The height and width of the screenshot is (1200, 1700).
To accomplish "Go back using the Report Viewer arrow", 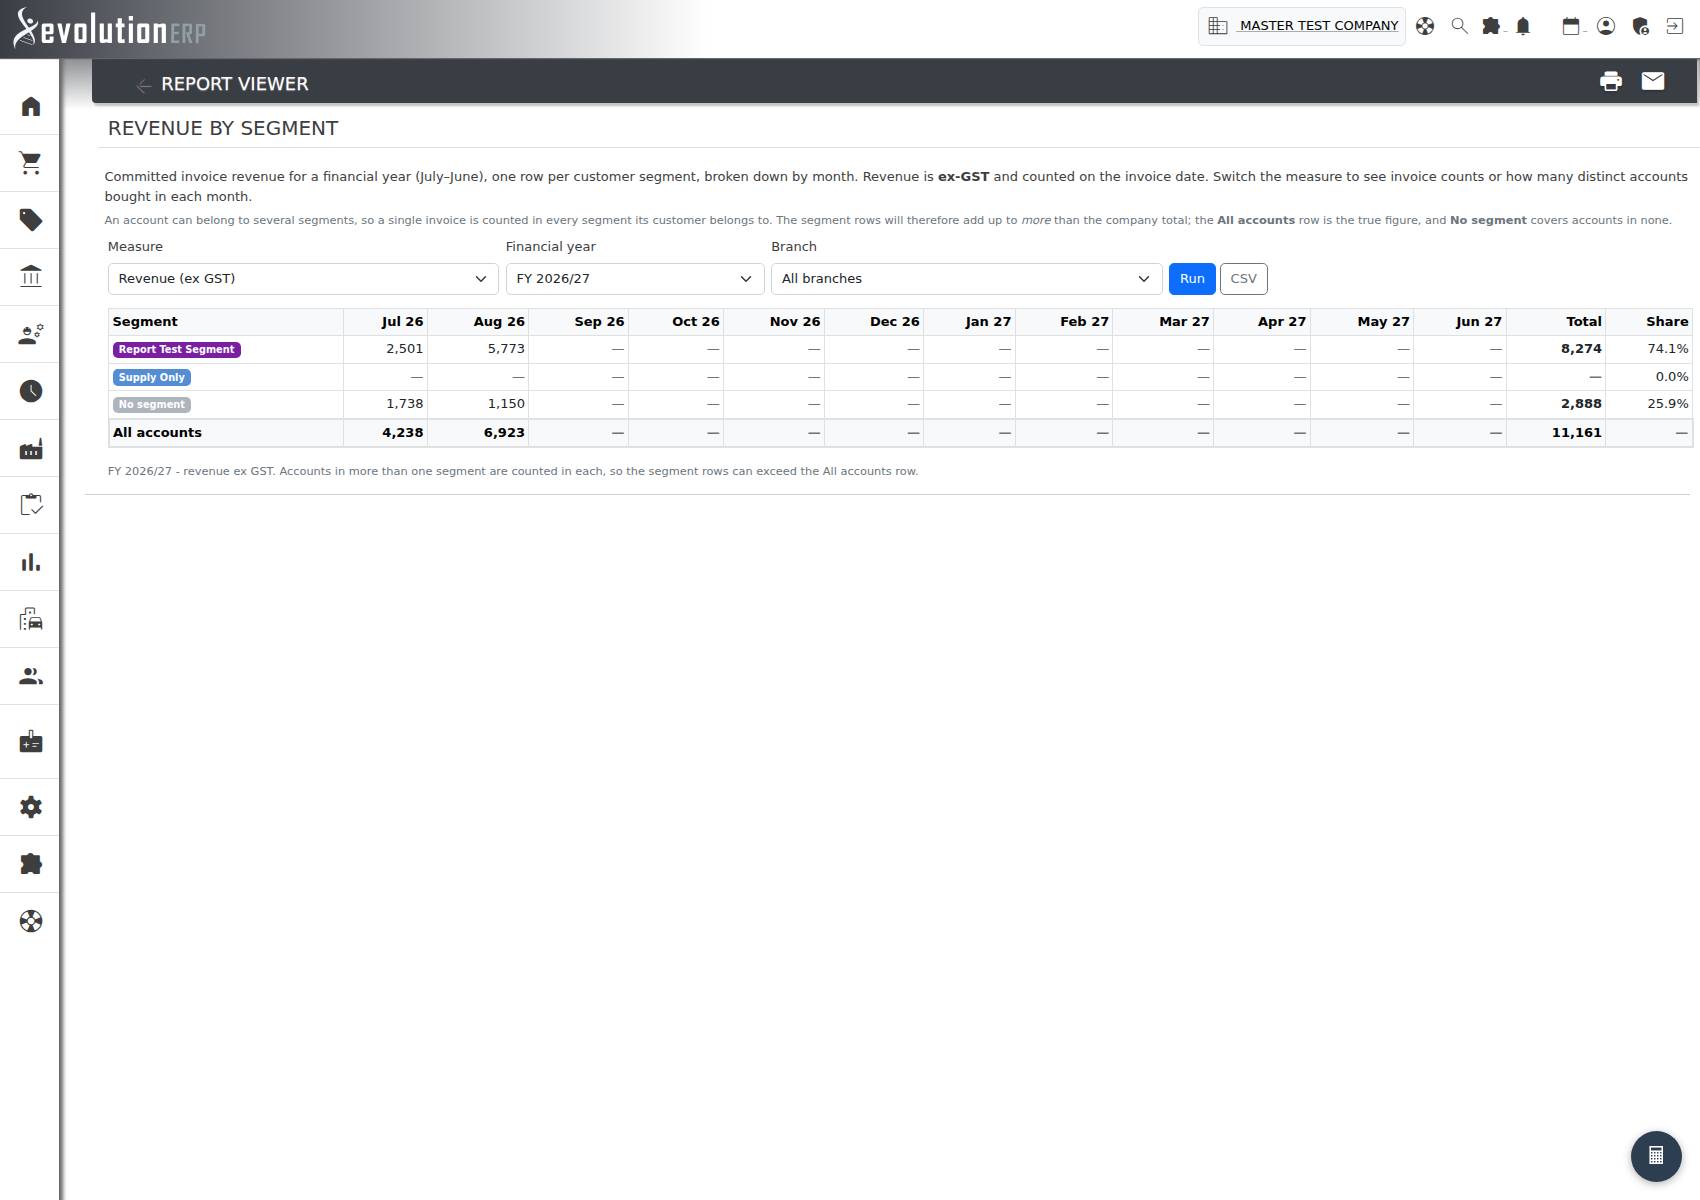I will 144,85.
